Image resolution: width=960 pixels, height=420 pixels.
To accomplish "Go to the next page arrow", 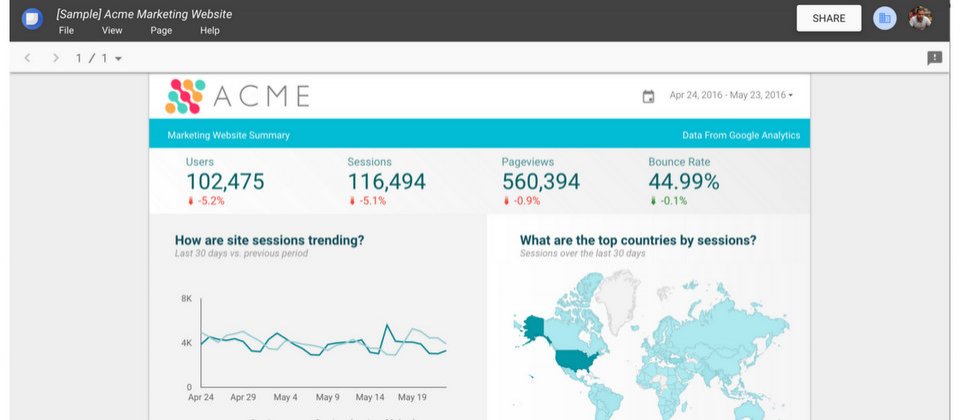I will [56, 58].
